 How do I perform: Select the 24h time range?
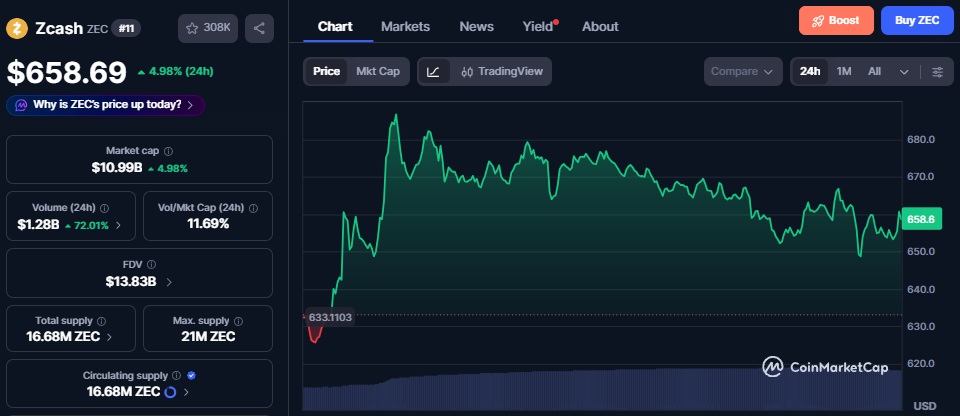[810, 72]
